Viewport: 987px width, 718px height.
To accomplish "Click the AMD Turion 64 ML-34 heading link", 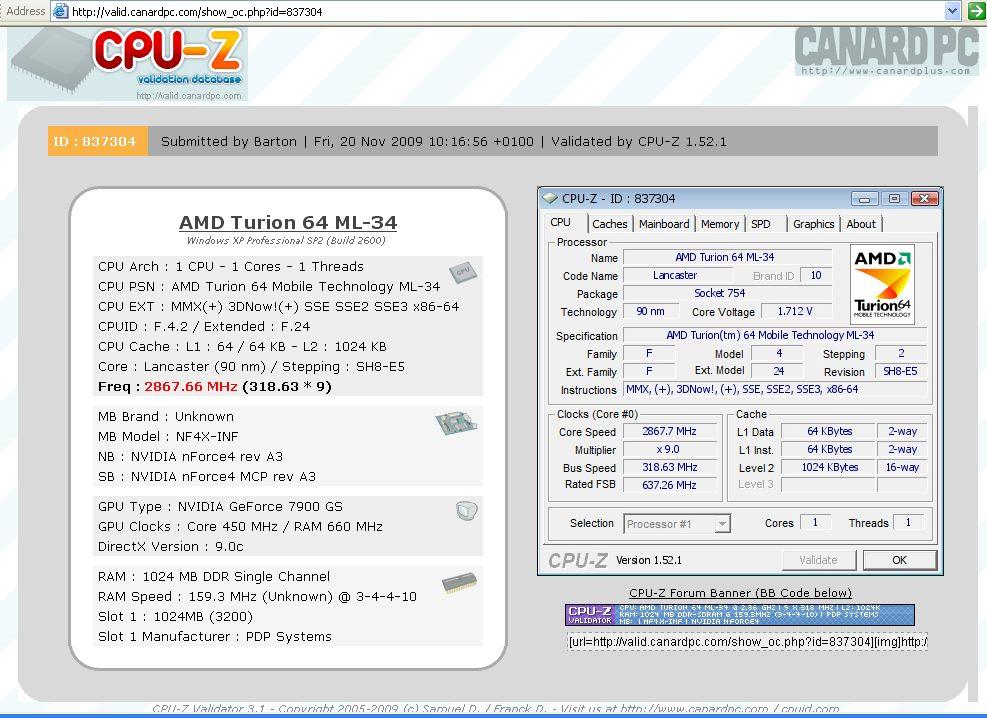I will [x=288, y=222].
